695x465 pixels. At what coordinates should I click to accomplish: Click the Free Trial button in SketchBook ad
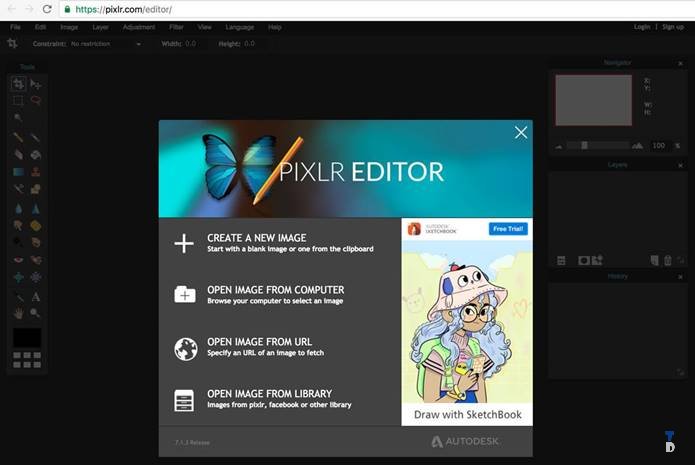508,229
